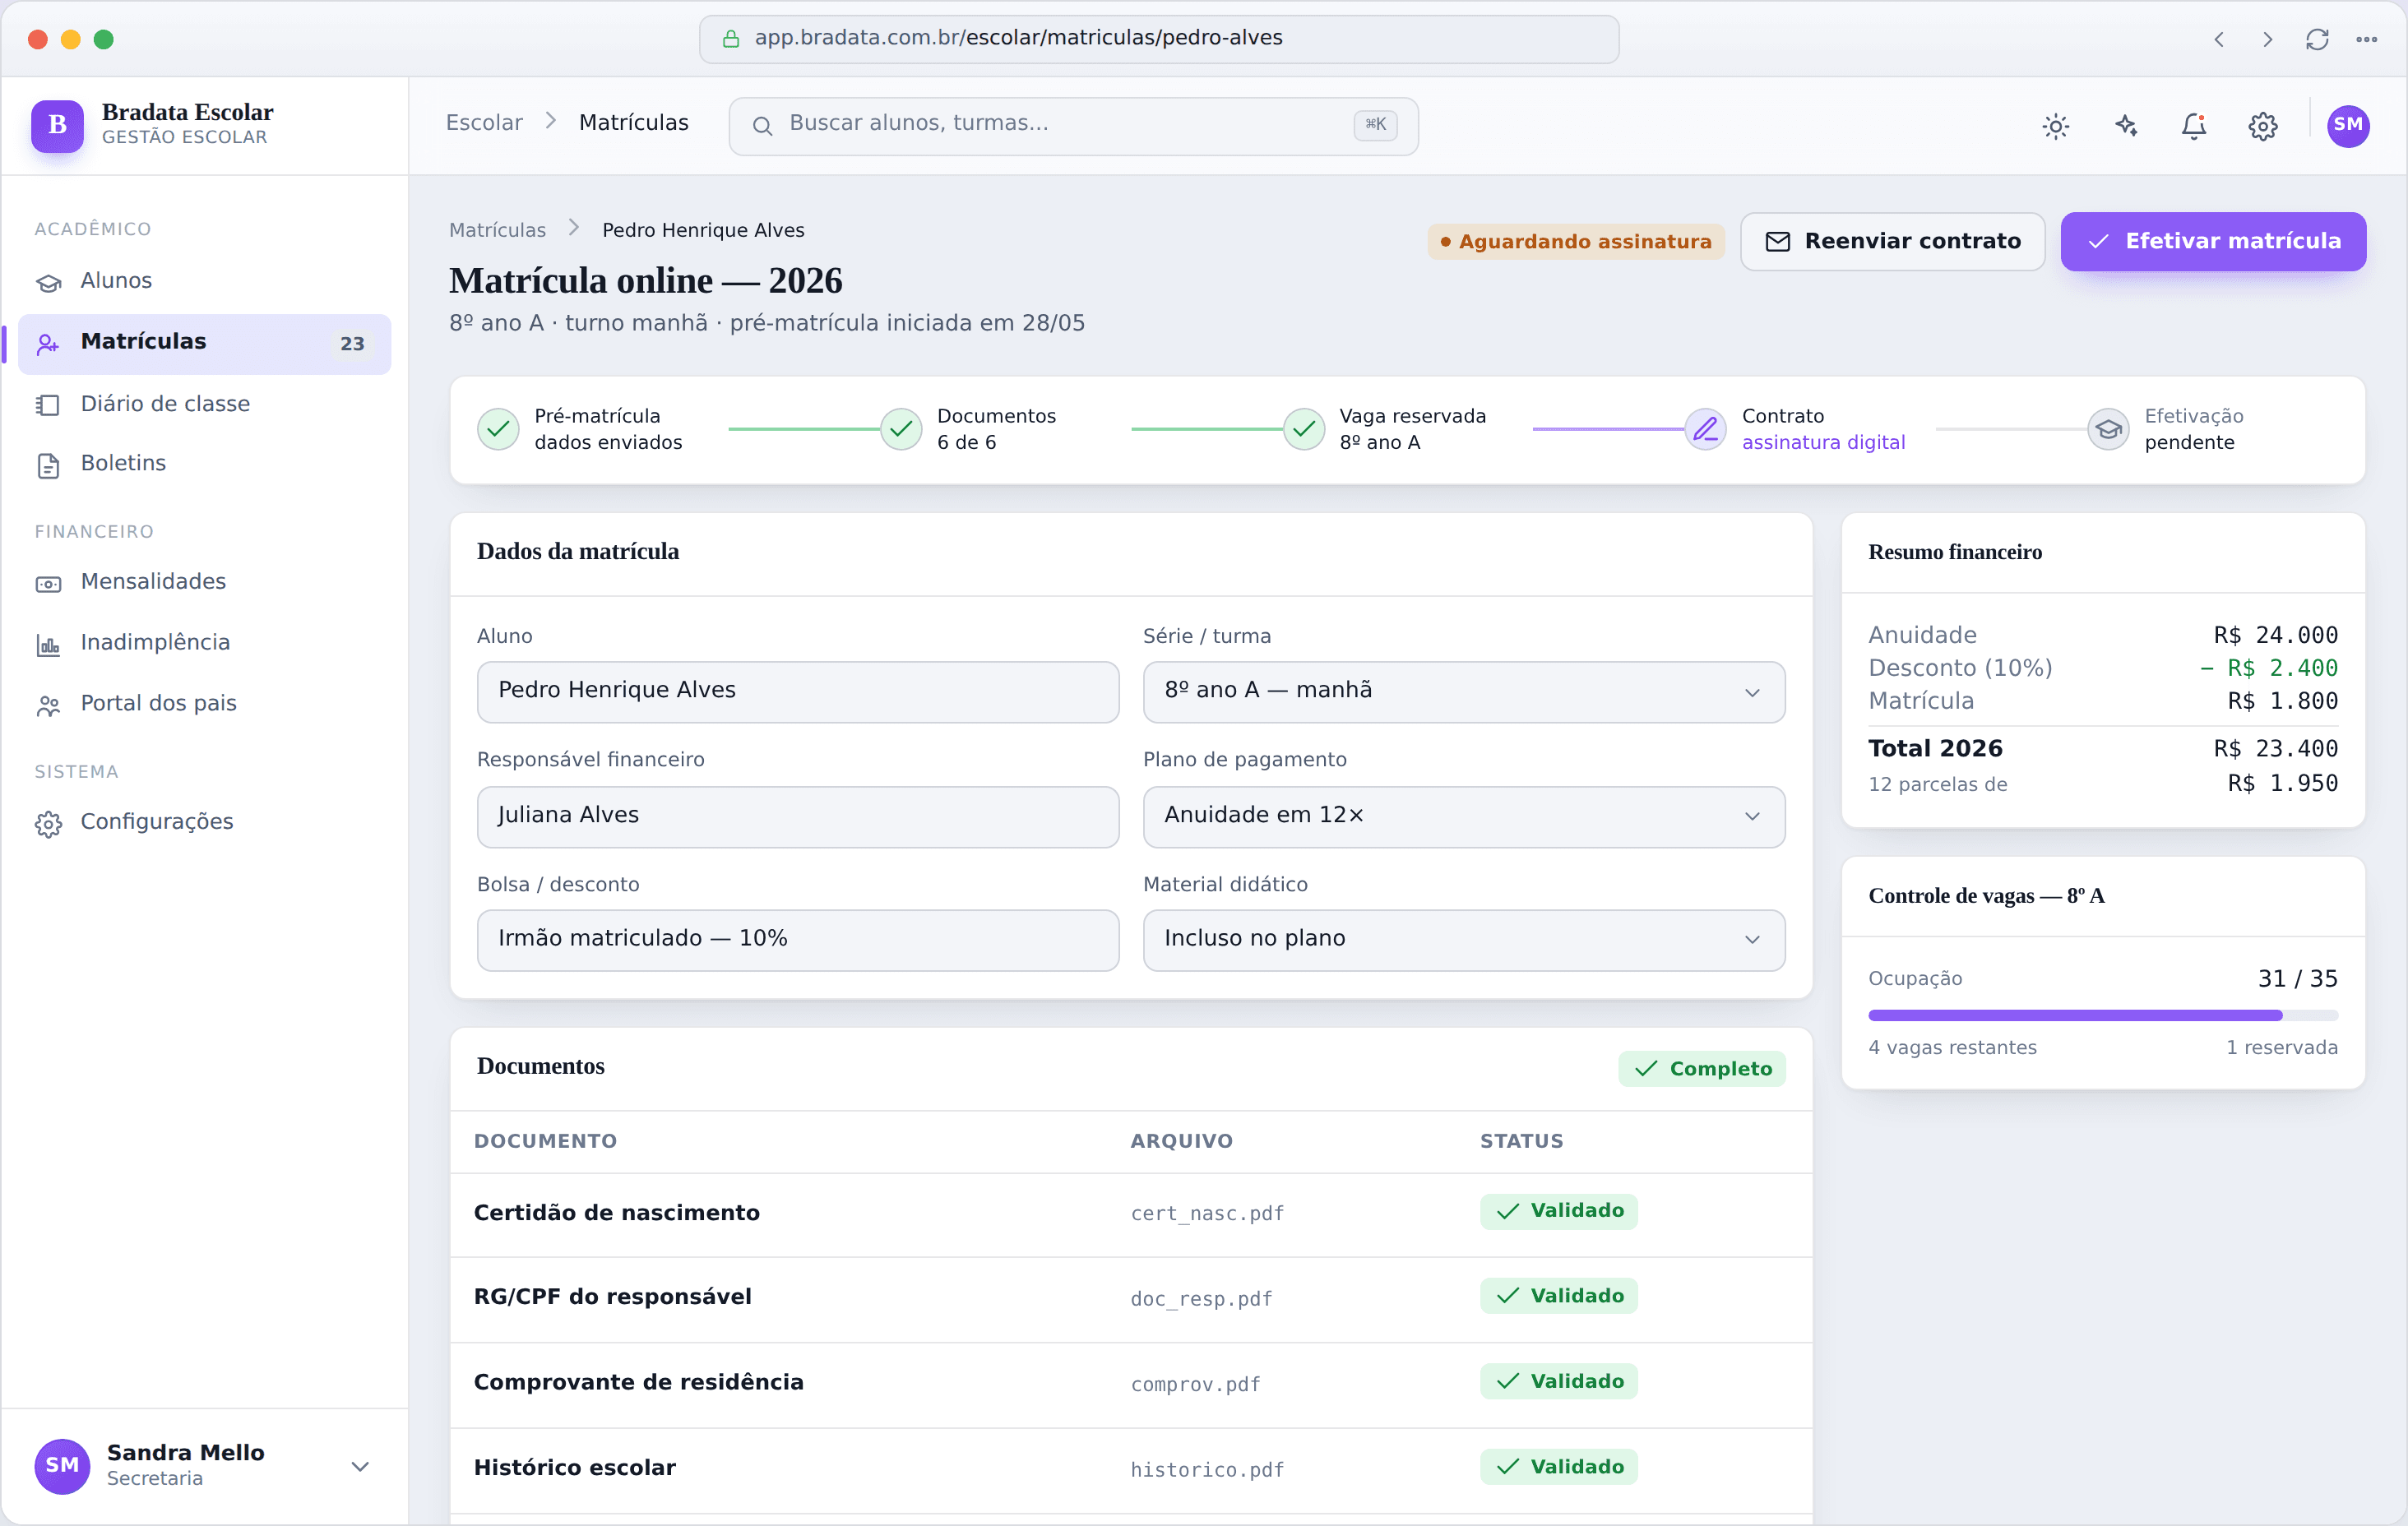Toggle the light theme sun icon

click(x=2055, y=126)
